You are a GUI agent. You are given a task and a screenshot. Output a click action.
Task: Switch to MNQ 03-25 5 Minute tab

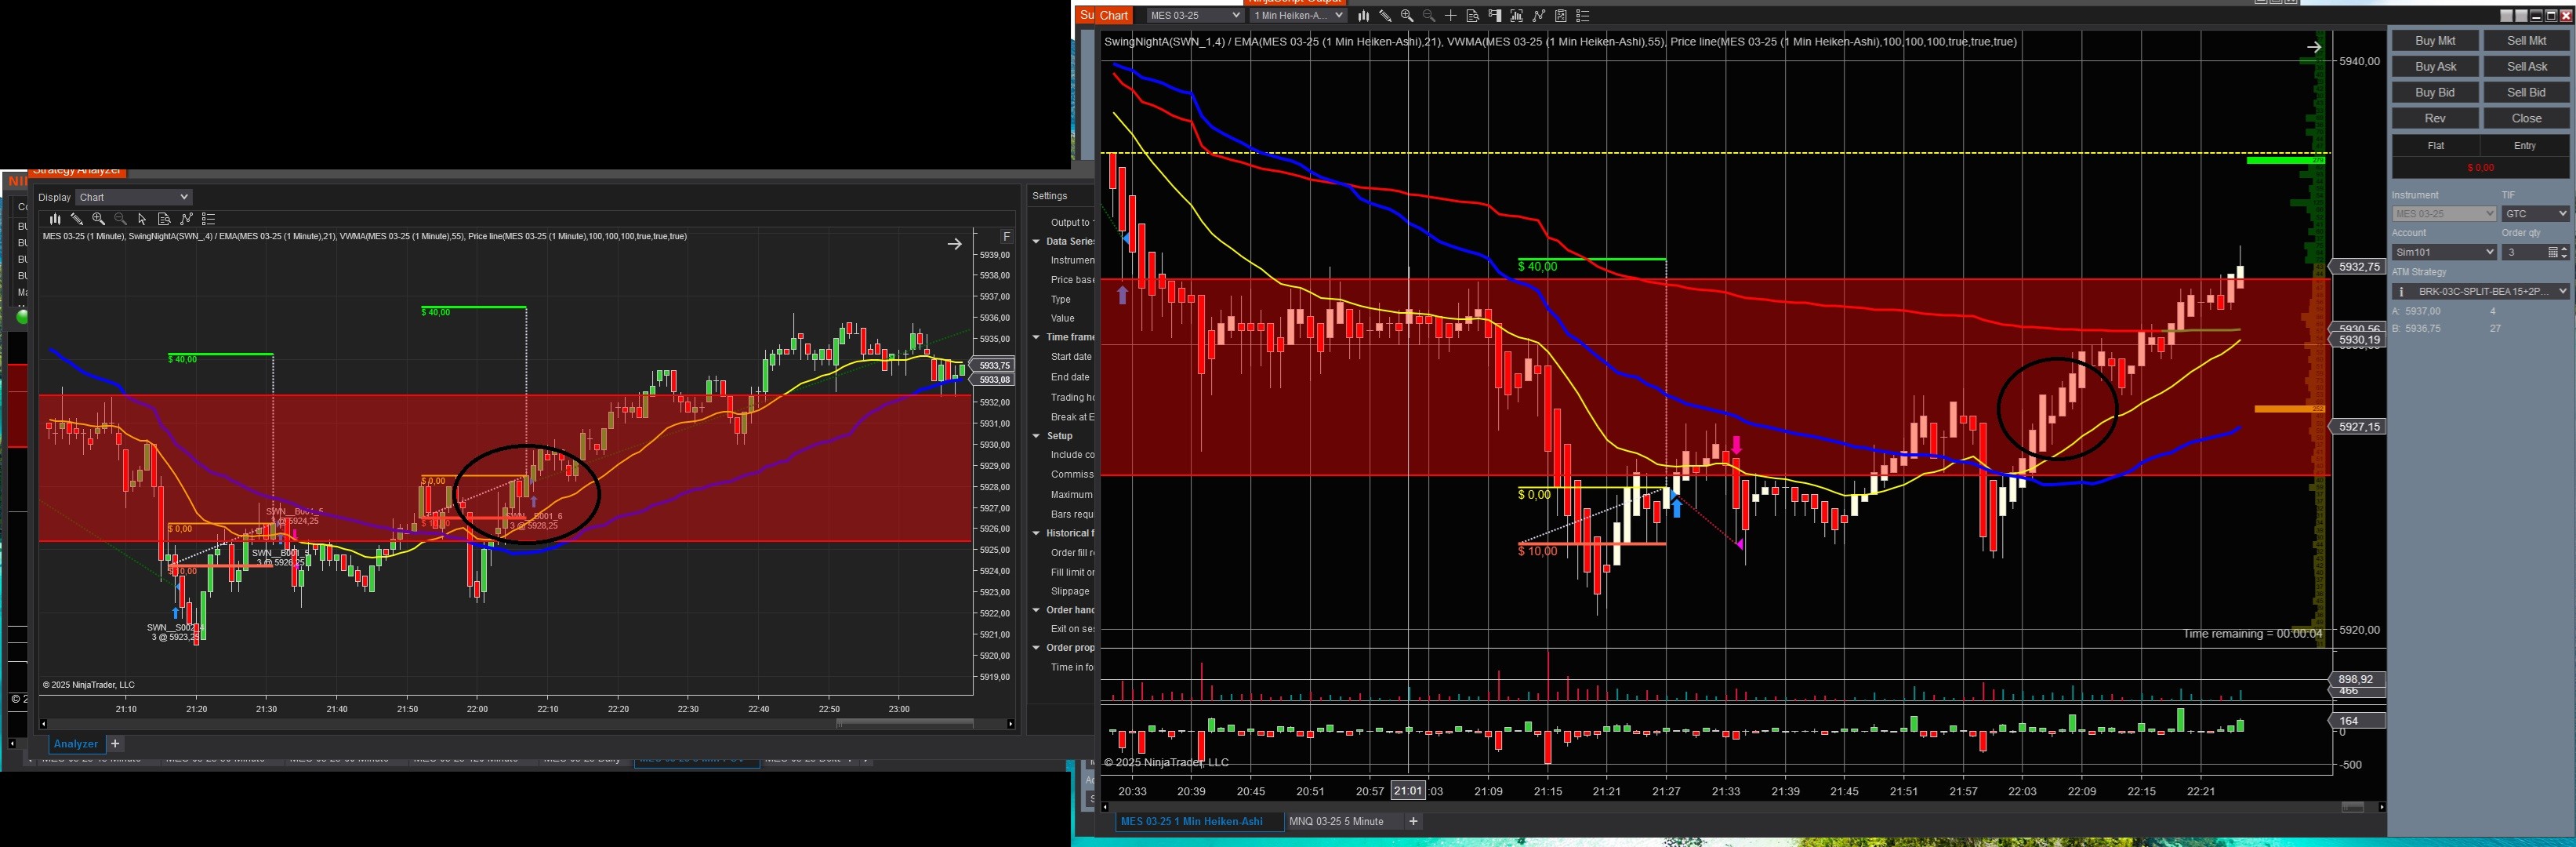[1336, 821]
